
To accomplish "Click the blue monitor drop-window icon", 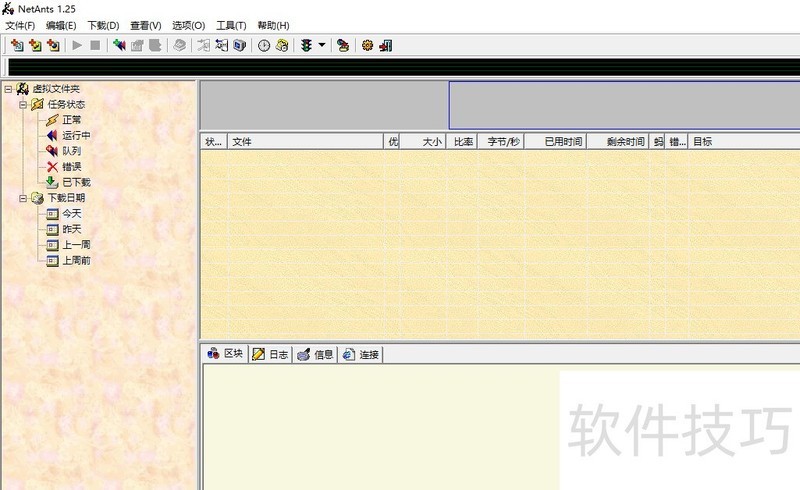I will point(239,45).
